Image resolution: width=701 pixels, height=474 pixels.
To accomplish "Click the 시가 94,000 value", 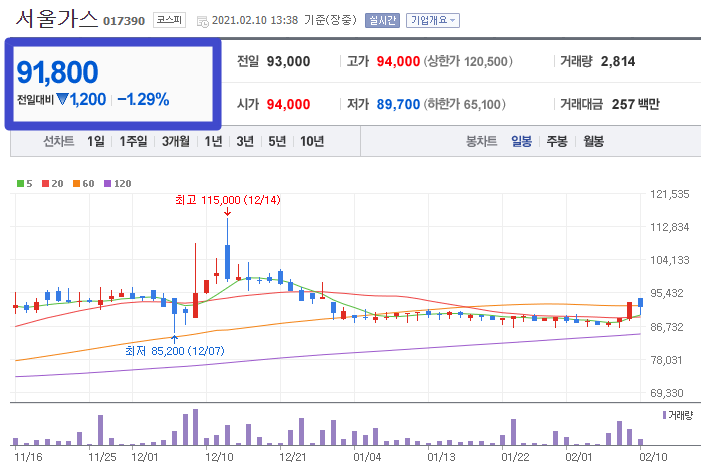I will tap(288, 104).
